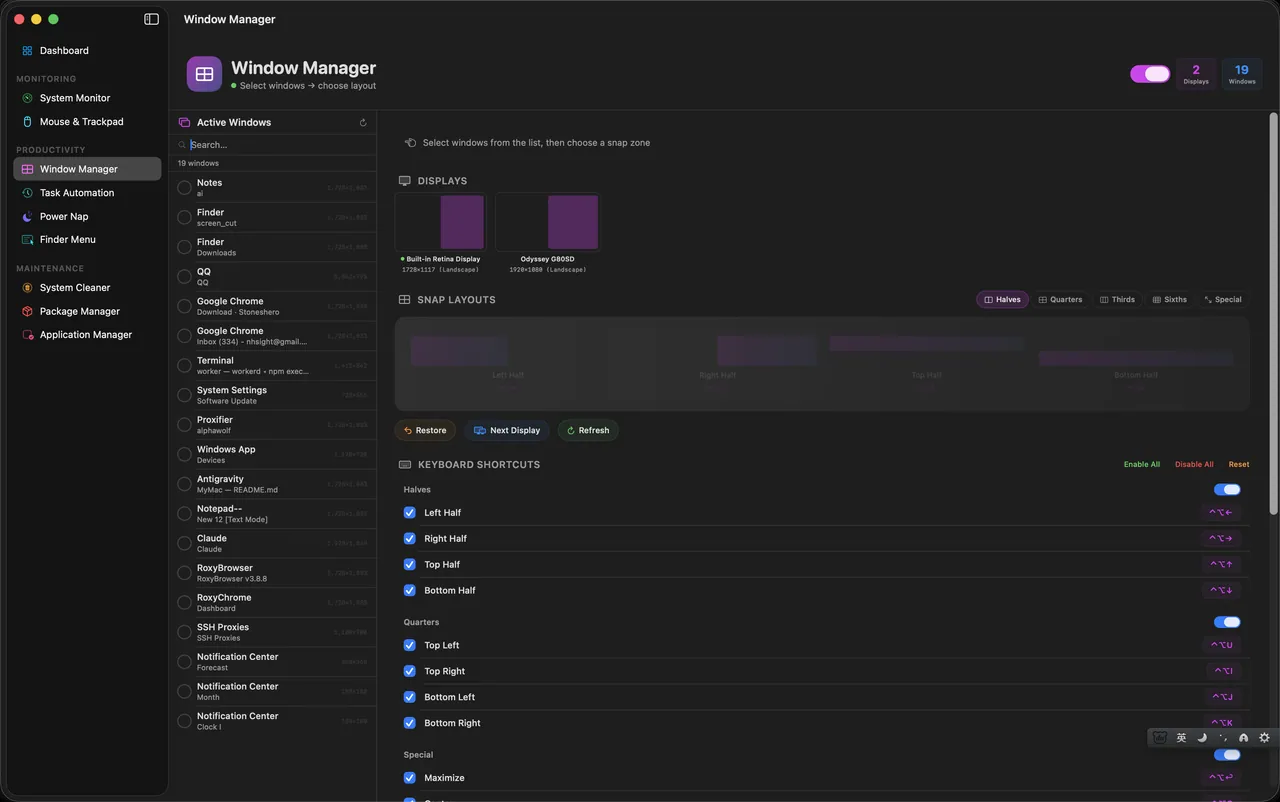The height and width of the screenshot is (802, 1280).
Task: Toggle the Halves shortcuts group switch
Action: [1227, 490]
